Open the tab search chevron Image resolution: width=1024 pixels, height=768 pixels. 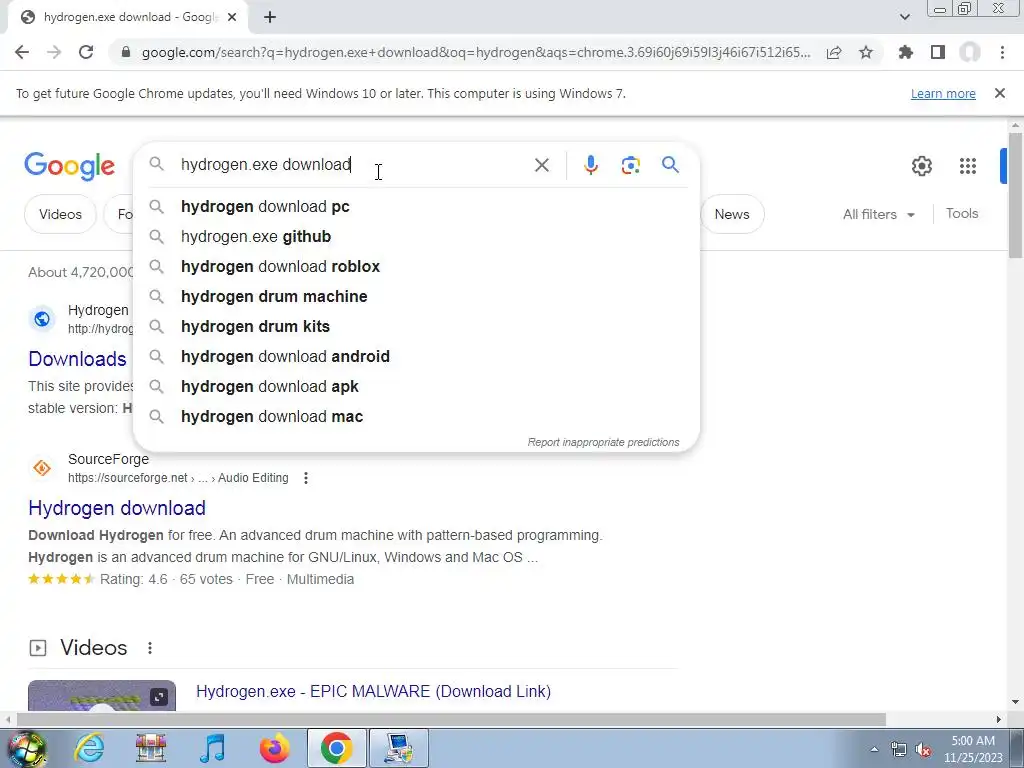(904, 17)
